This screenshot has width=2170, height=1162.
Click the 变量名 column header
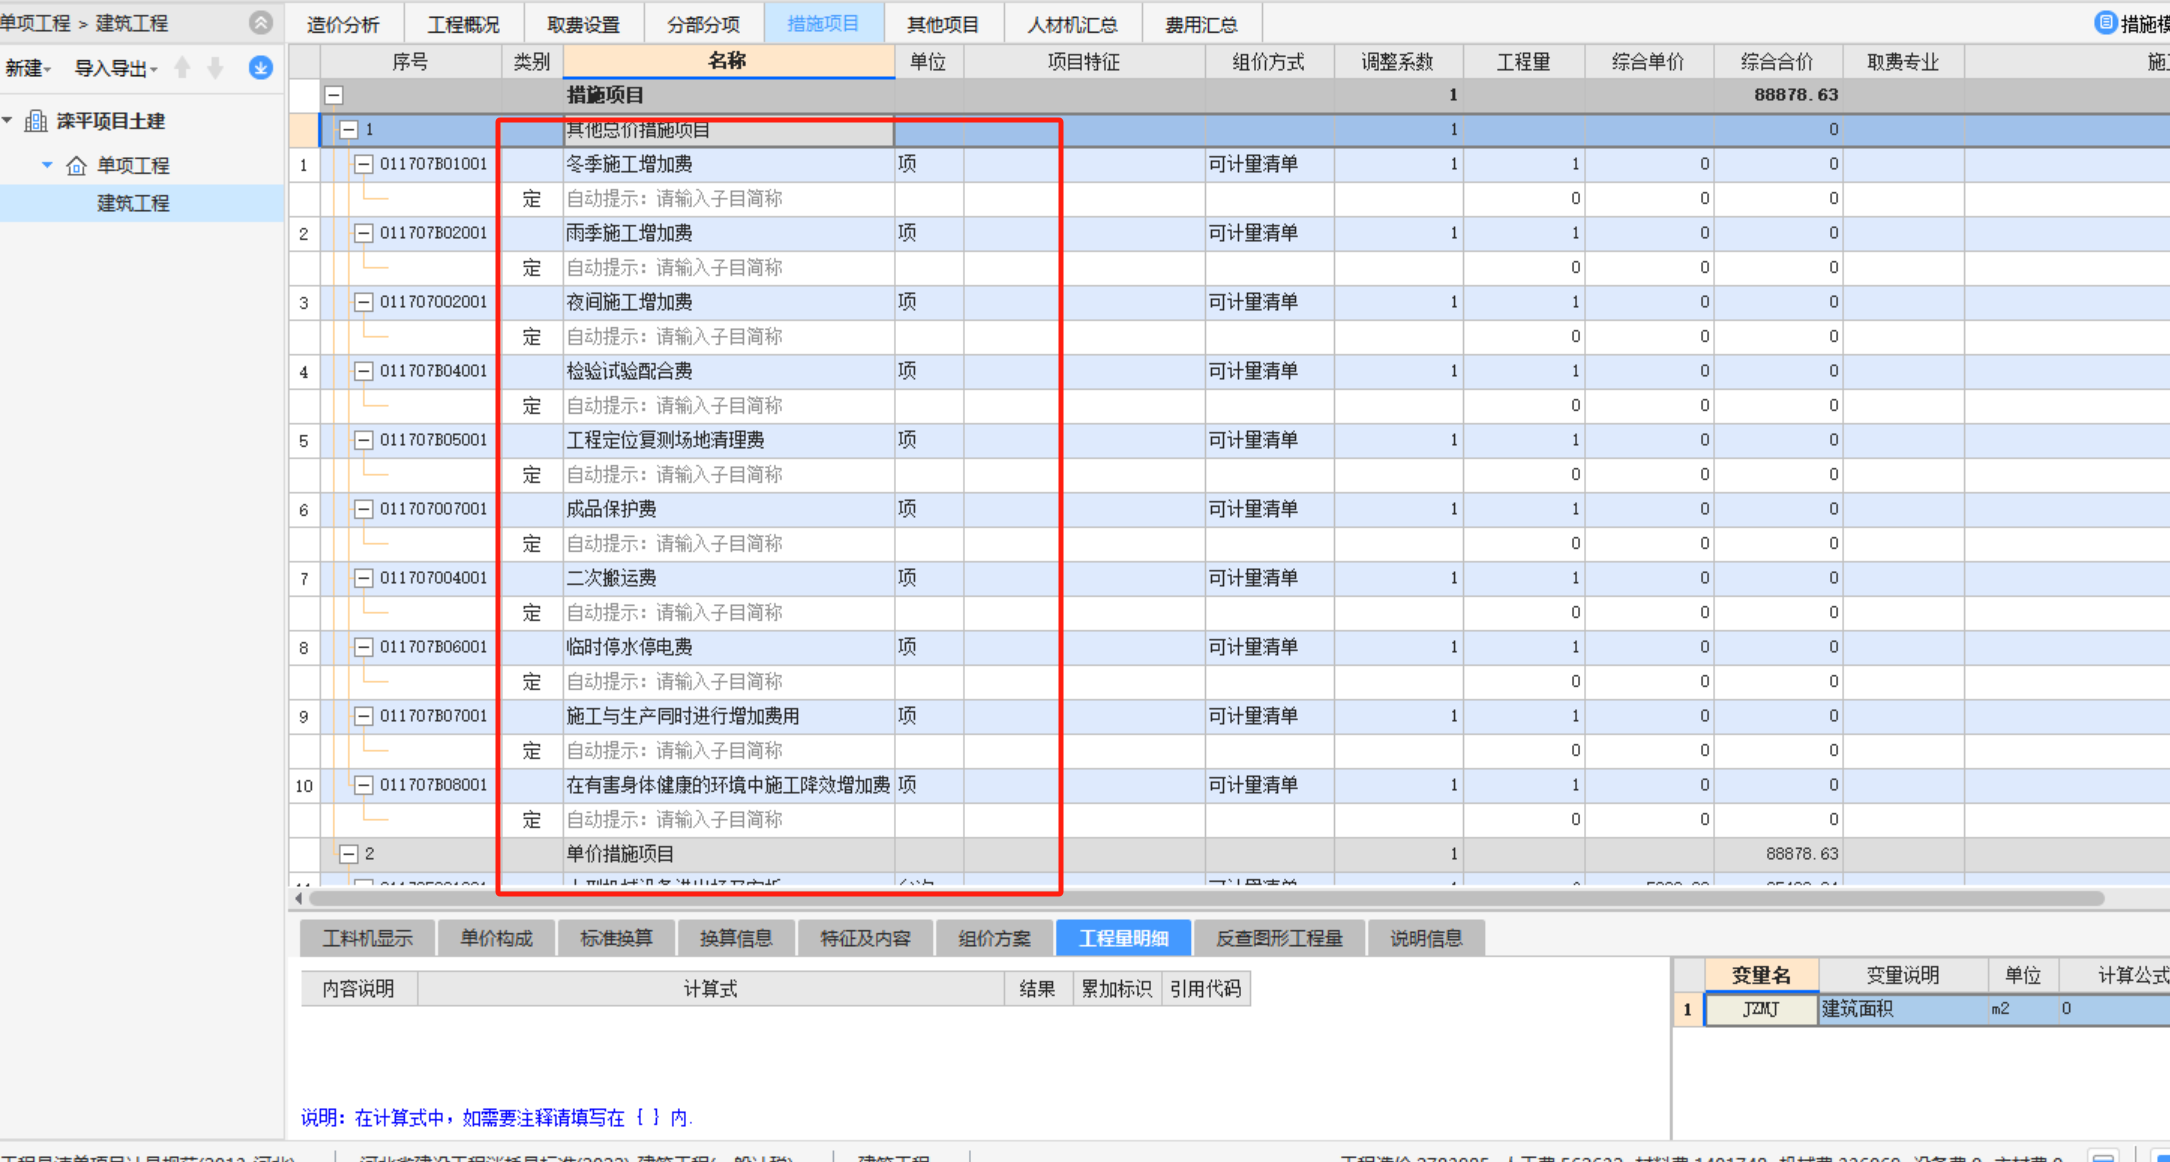1761,975
